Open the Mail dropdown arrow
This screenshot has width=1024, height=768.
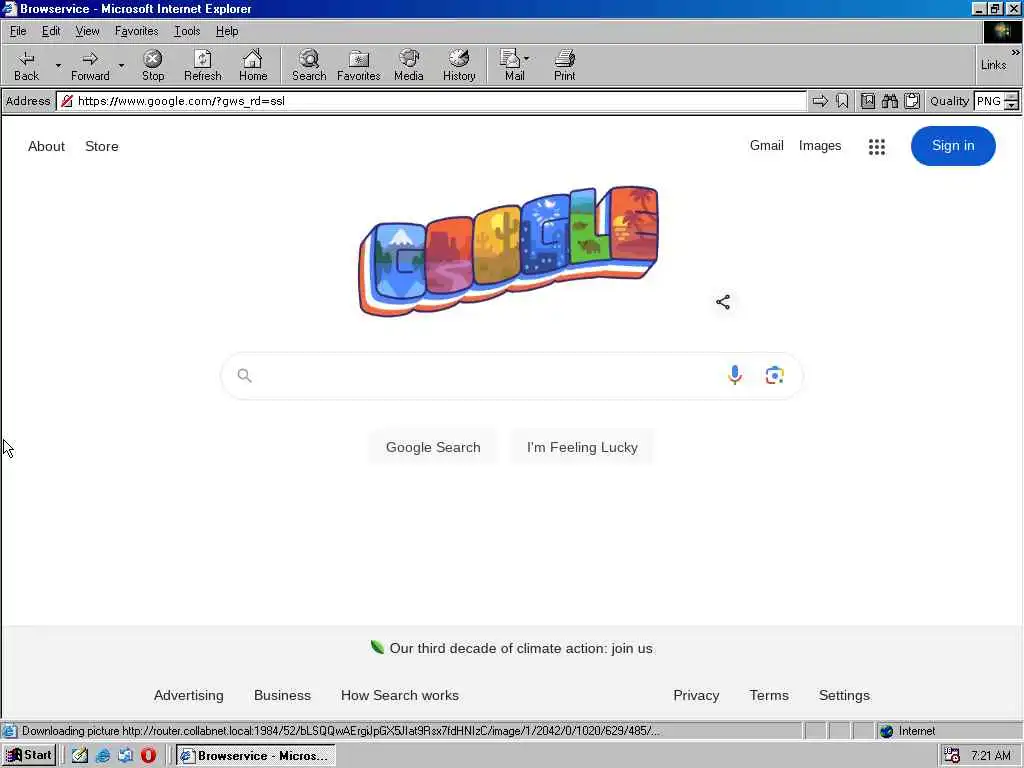pyautogui.click(x=526, y=59)
